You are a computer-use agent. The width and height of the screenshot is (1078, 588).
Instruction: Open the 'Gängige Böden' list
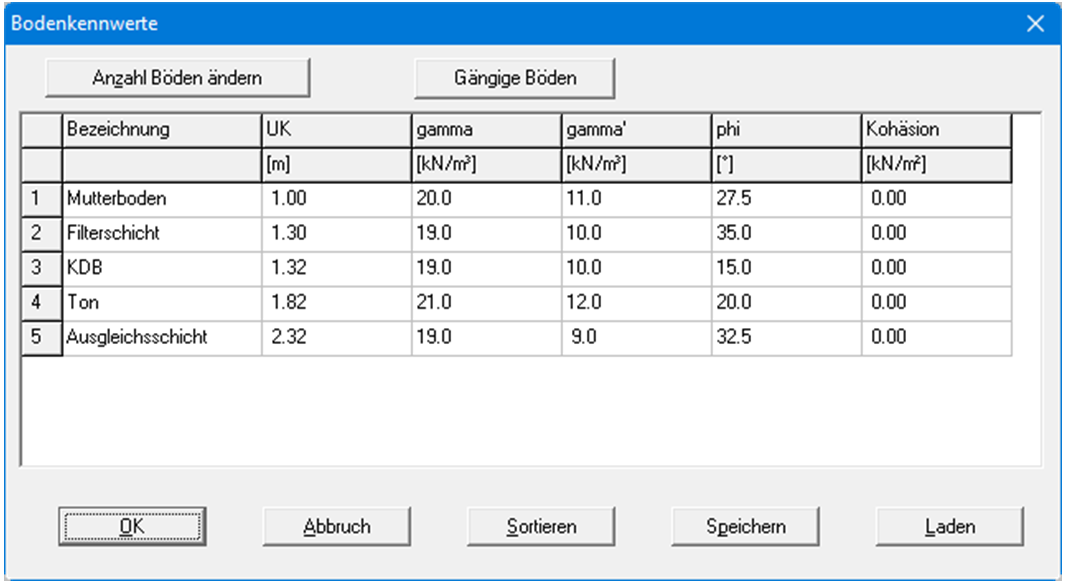[515, 77]
